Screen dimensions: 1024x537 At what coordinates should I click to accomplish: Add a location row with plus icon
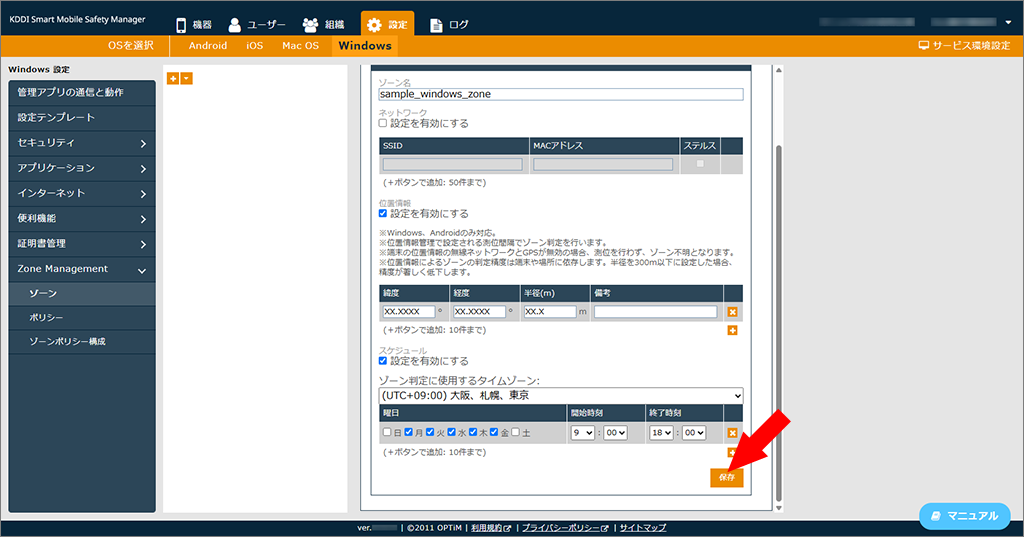pos(732,331)
